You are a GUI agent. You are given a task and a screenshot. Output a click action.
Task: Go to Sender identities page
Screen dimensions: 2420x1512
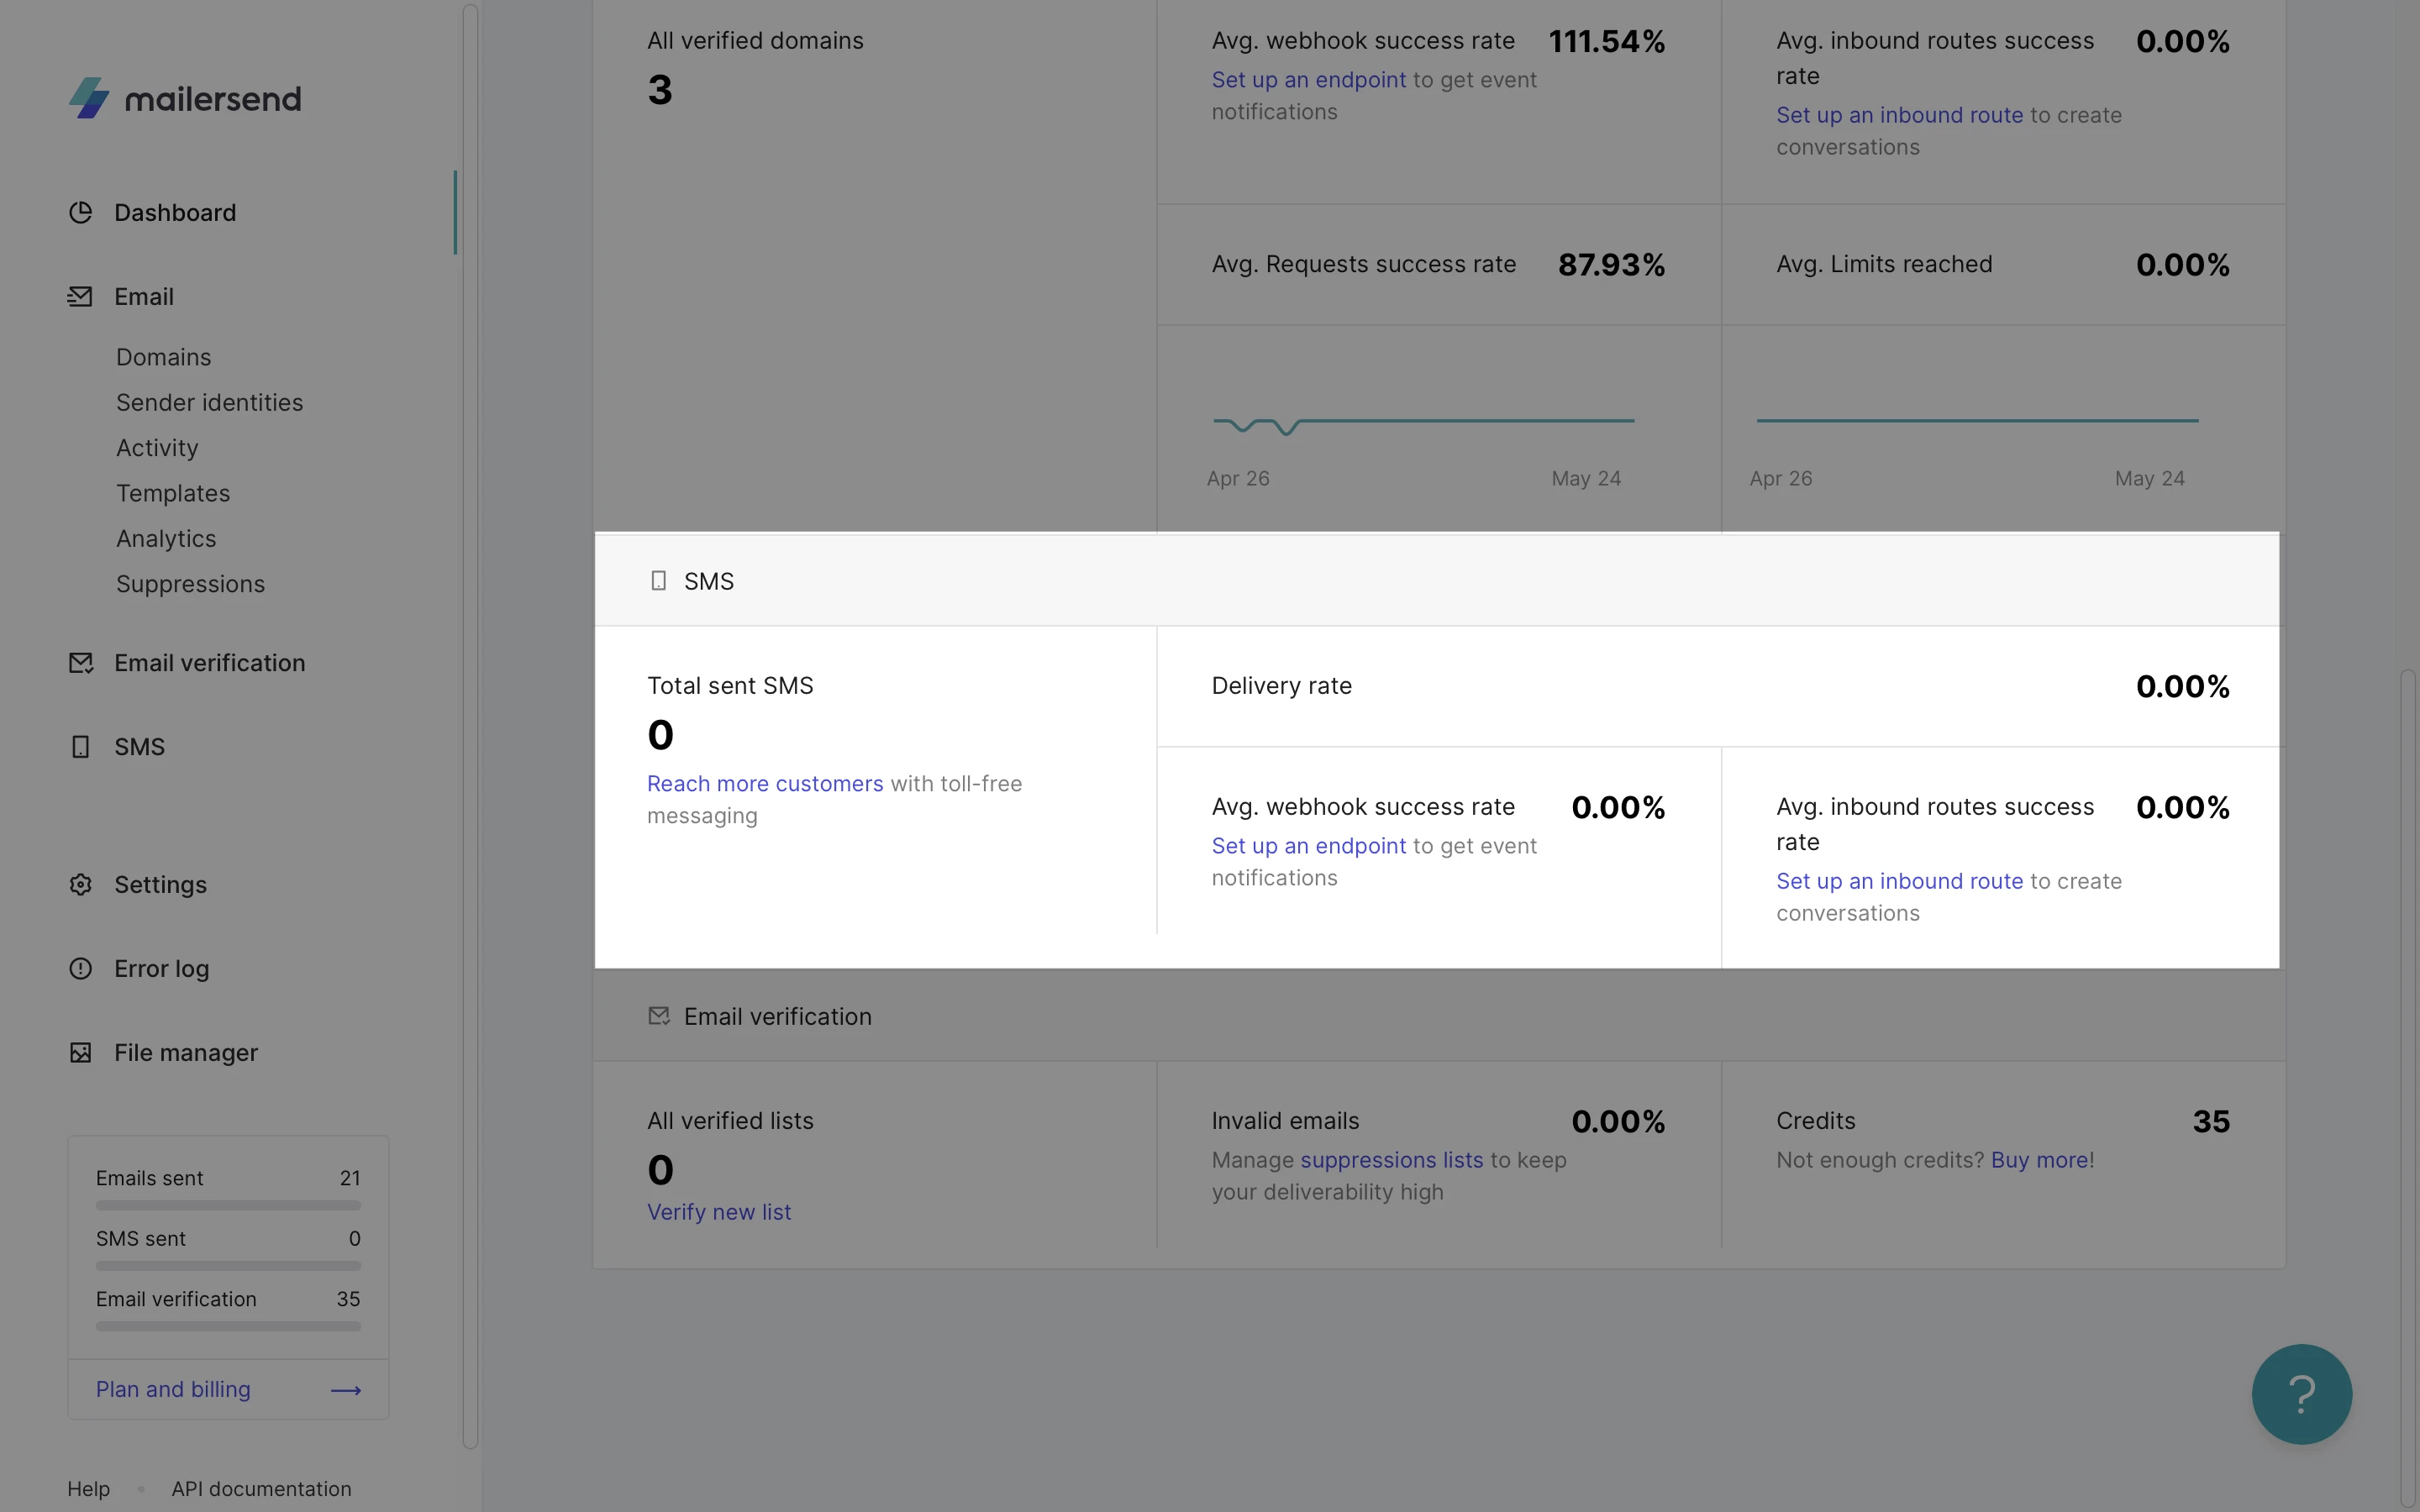(x=209, y=402)
